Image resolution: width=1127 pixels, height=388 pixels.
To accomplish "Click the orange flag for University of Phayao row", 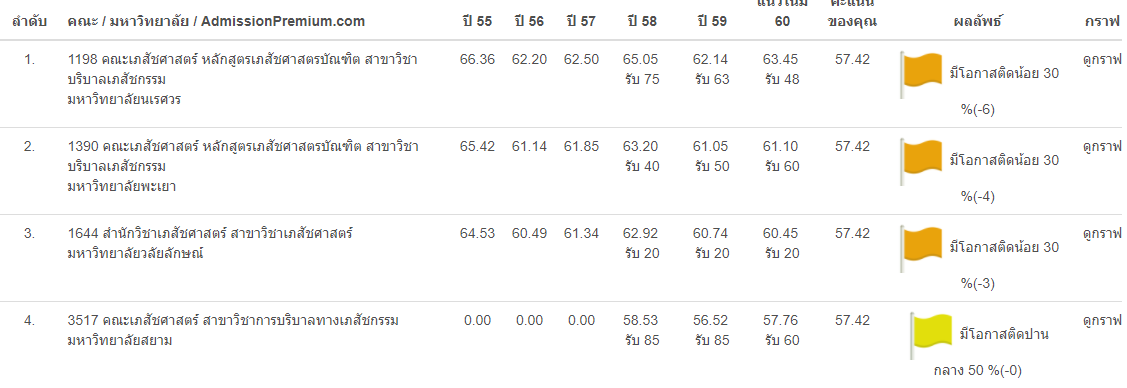I will coord(921,162).
